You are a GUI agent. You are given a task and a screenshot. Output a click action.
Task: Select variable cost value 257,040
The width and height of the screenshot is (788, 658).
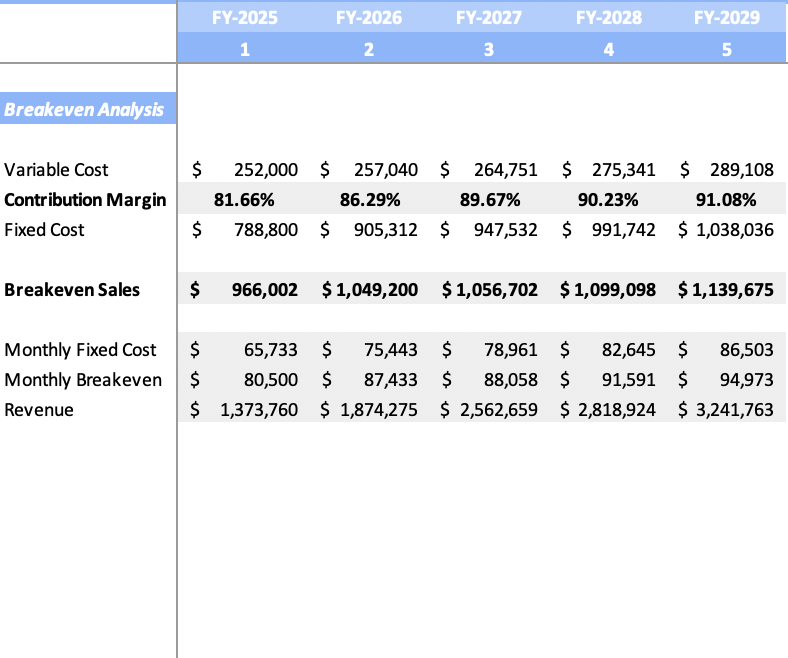pyautogui.click(x=385, y=170)
